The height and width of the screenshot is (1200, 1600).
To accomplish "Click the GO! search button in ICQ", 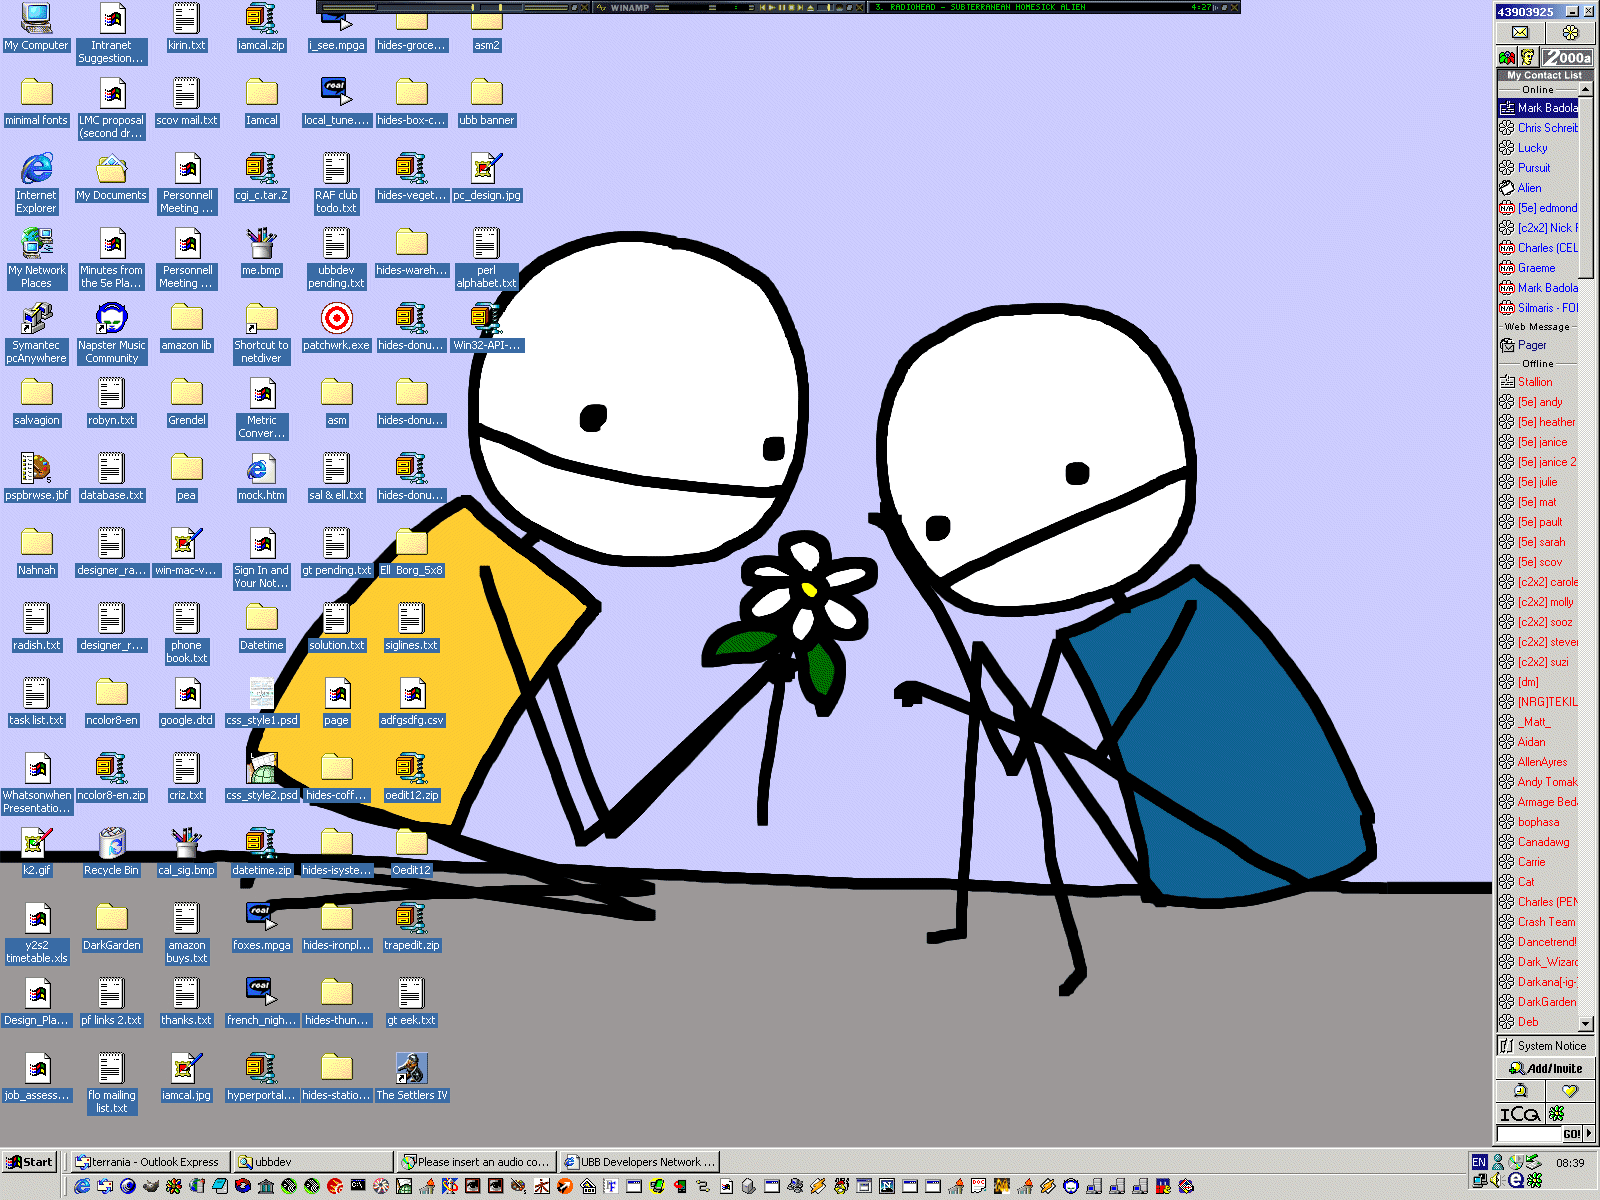I will click(x=1571, y=1134).
